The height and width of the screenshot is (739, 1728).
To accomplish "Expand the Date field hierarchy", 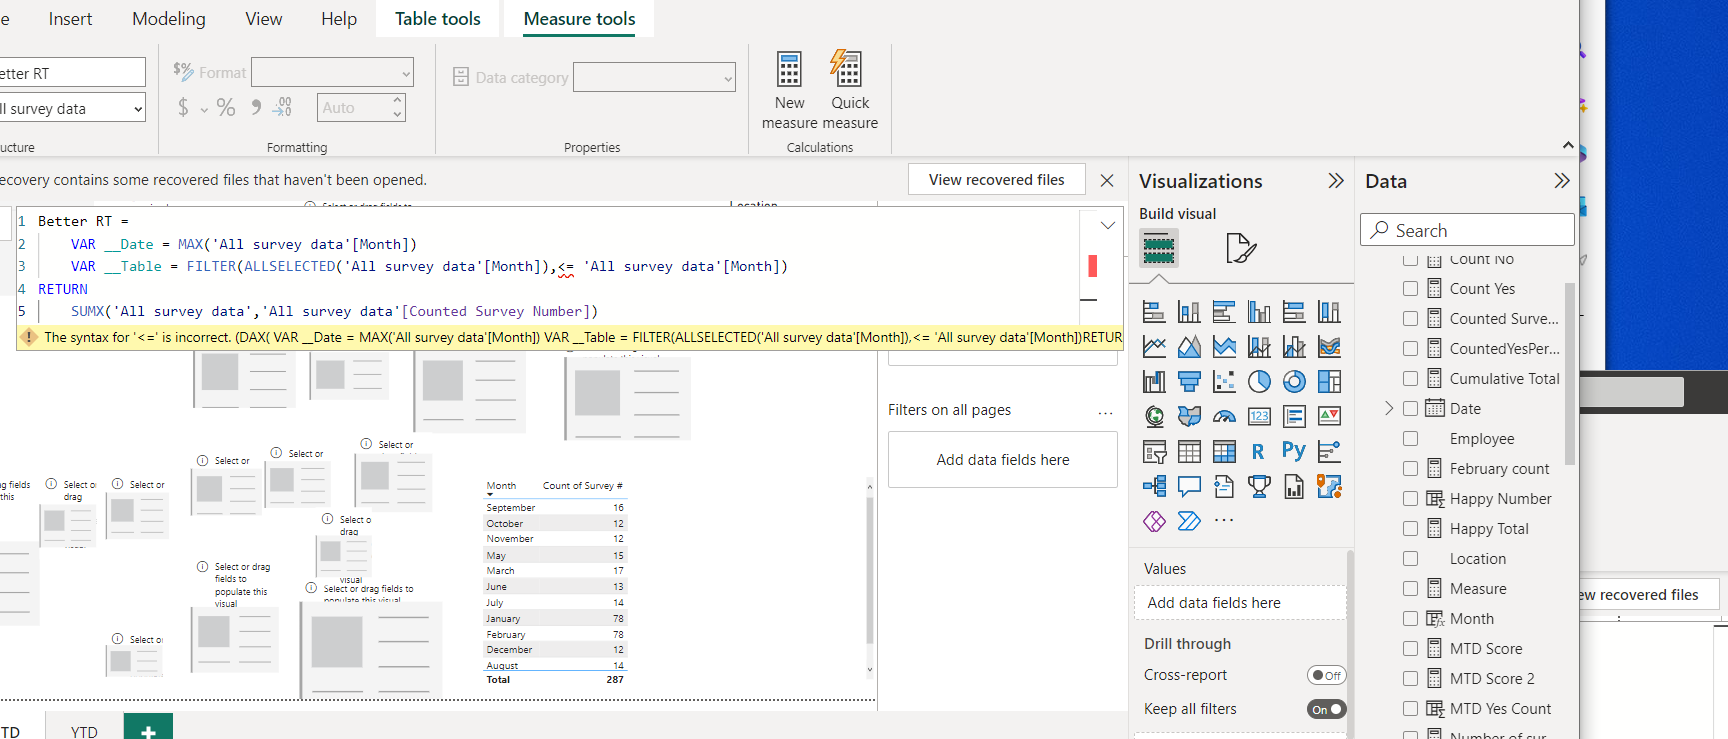I will (x=1389, y=408).
